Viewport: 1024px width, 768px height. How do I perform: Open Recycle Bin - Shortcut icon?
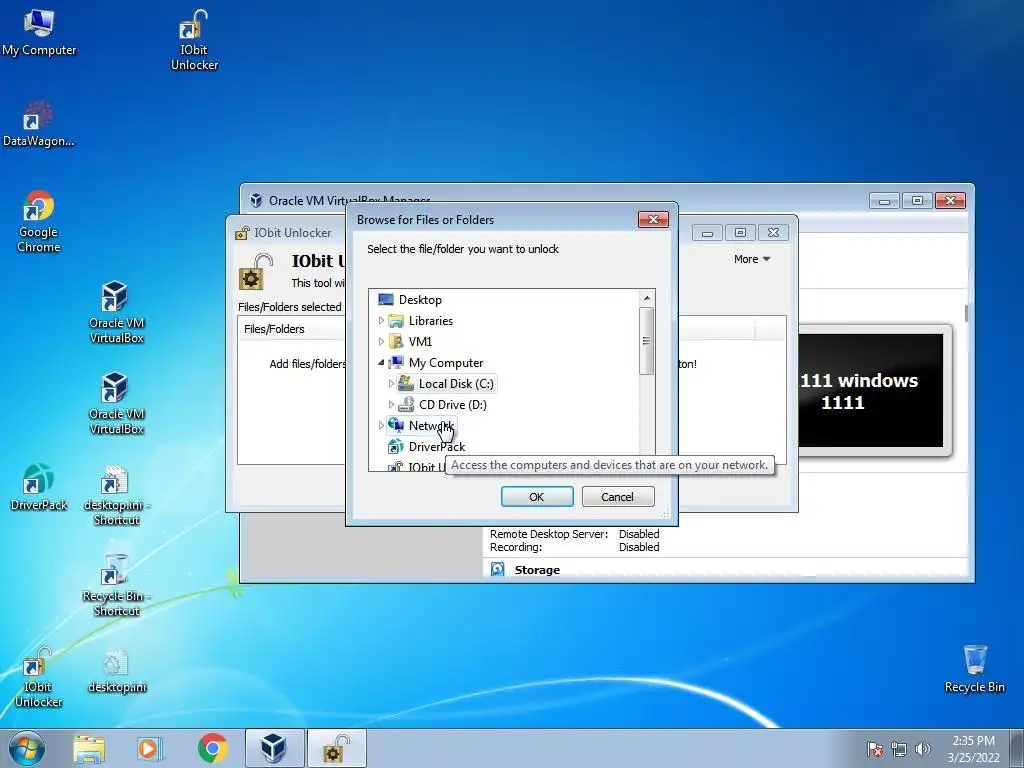click(x=116, y=586)
